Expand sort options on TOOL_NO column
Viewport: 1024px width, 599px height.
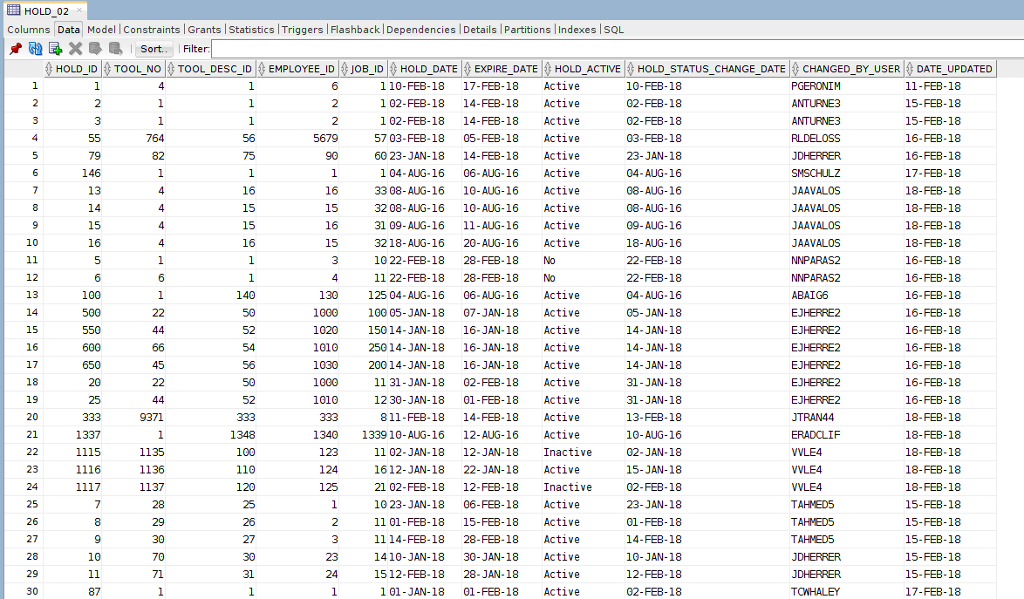pos(108,68)
